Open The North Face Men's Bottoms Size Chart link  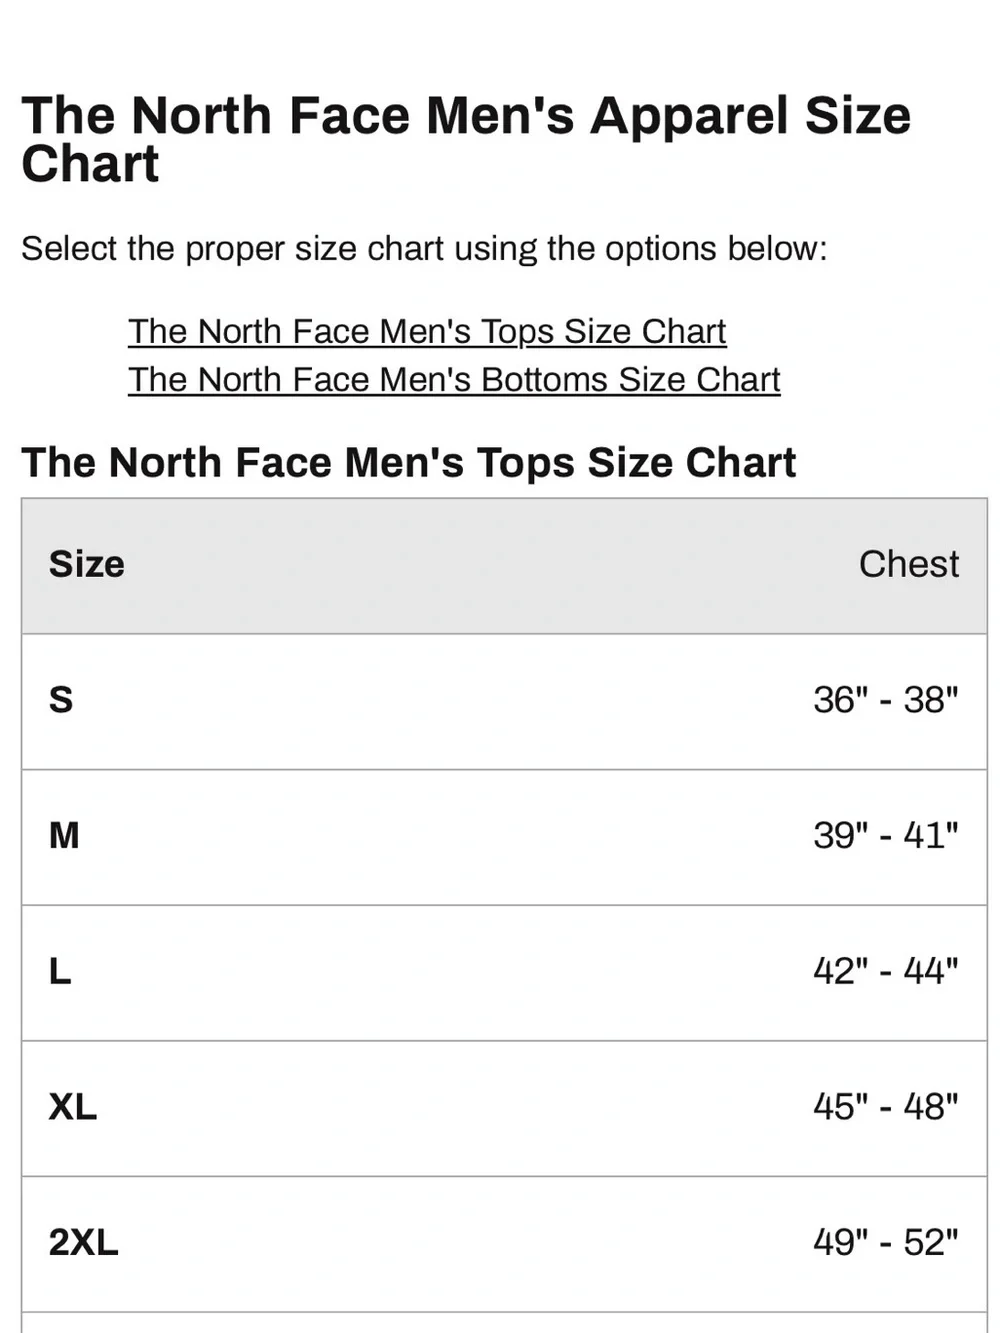click(454, 380)
